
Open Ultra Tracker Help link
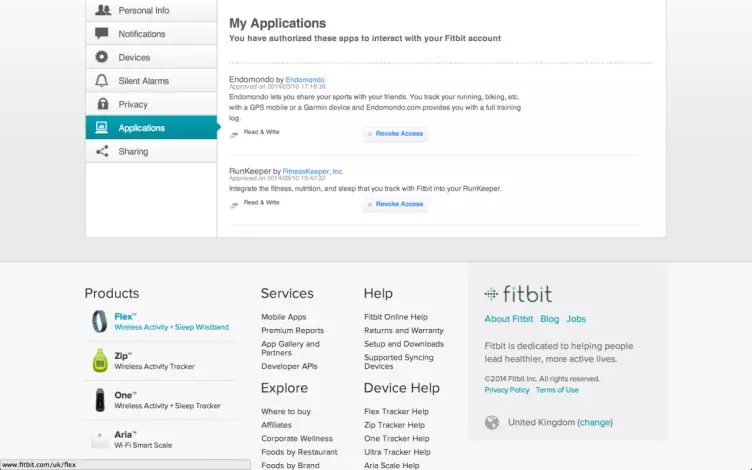[397, 452]
